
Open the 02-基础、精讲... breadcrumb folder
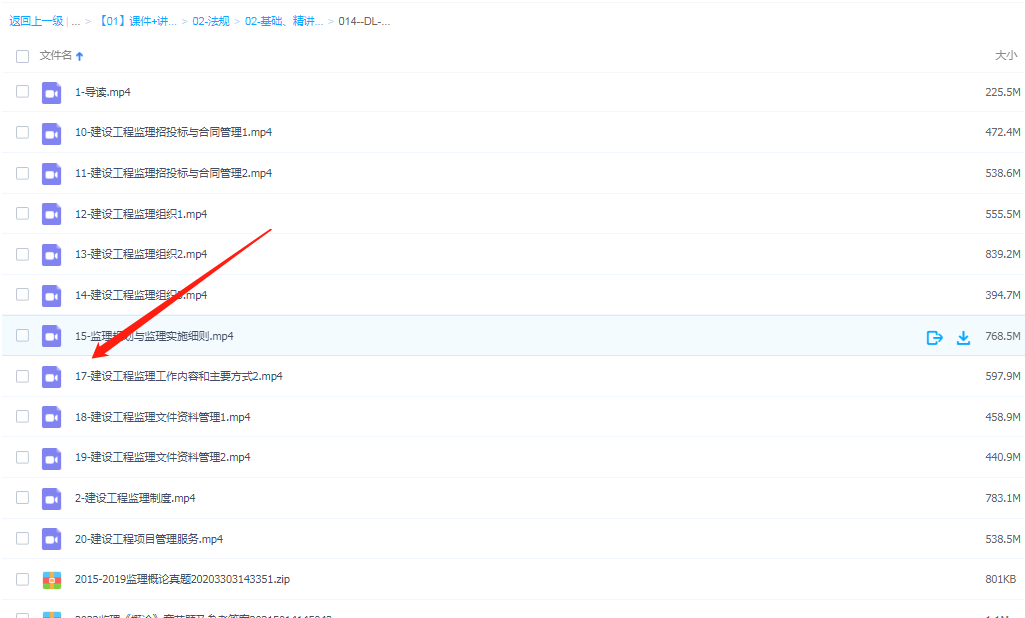(284, 21)
